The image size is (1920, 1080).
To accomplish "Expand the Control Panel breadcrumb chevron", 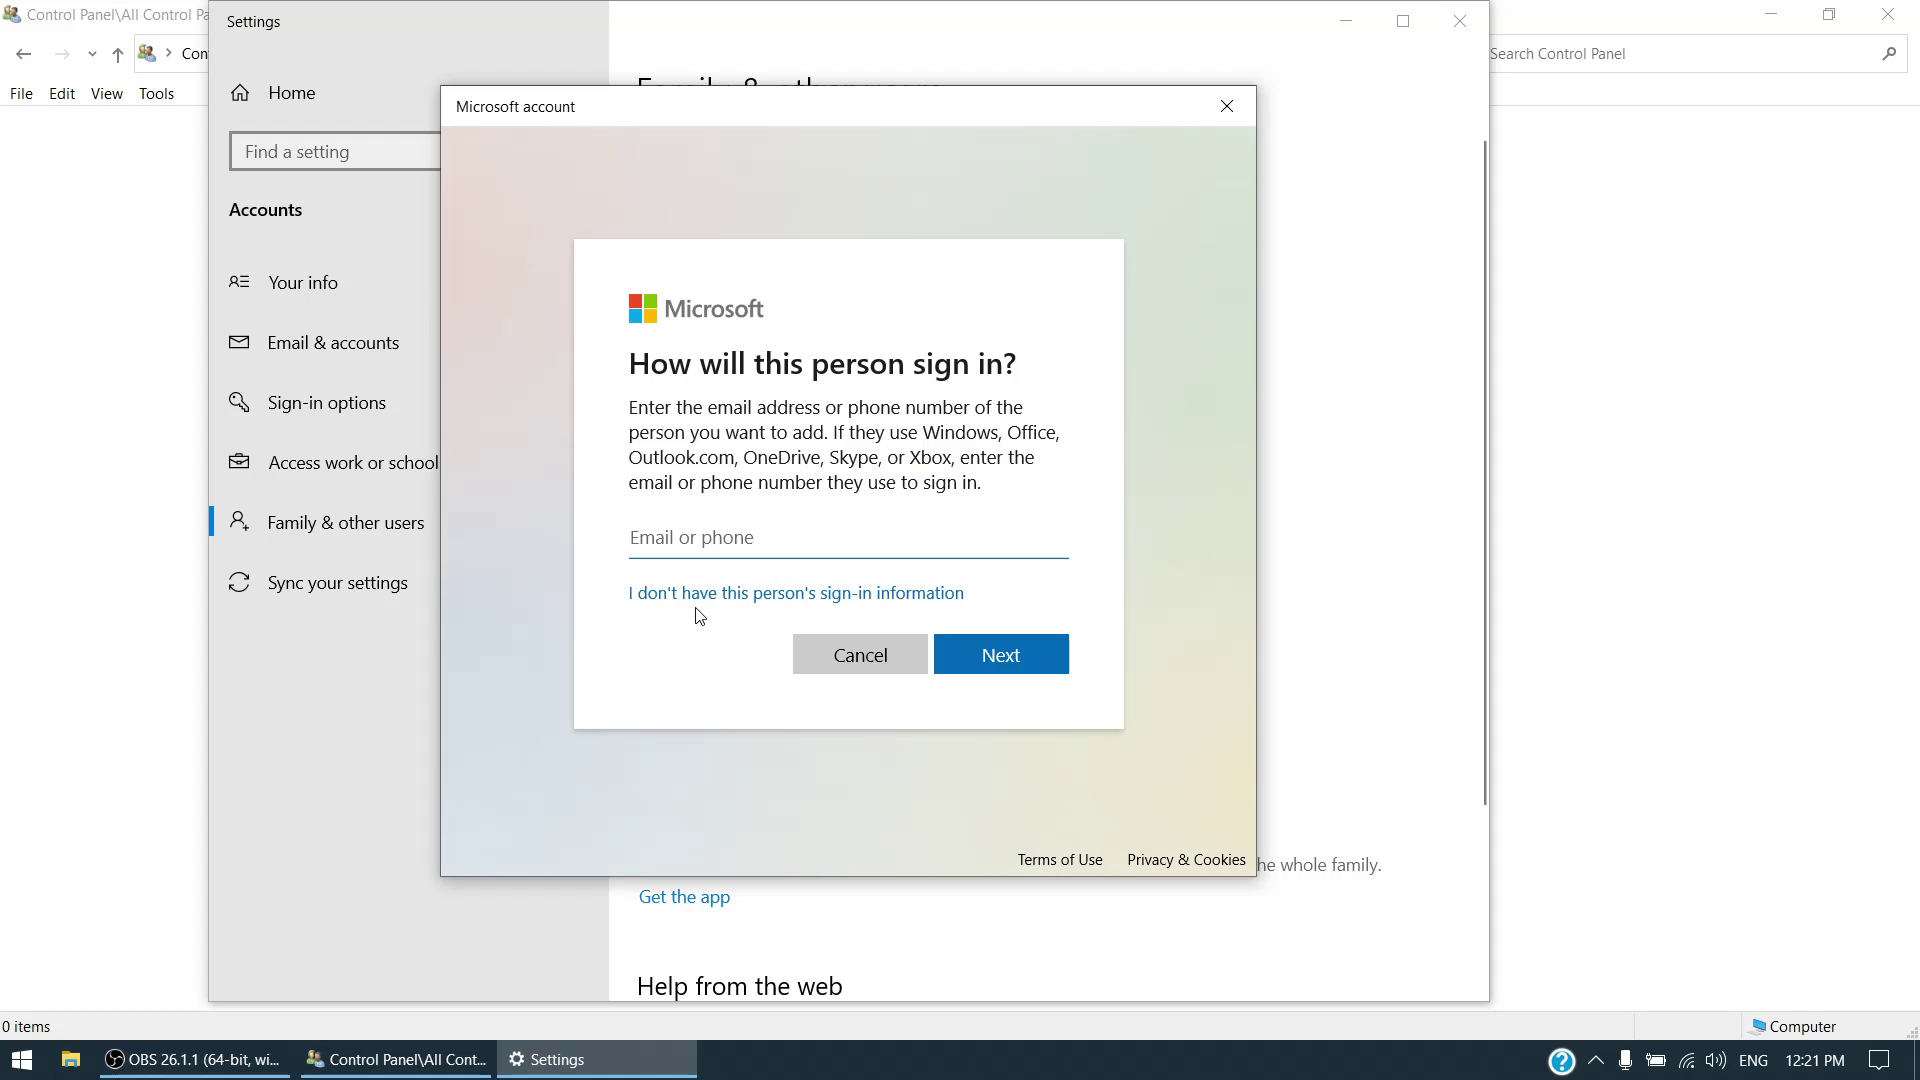I will pyautogui.click(x=169, y=54).
